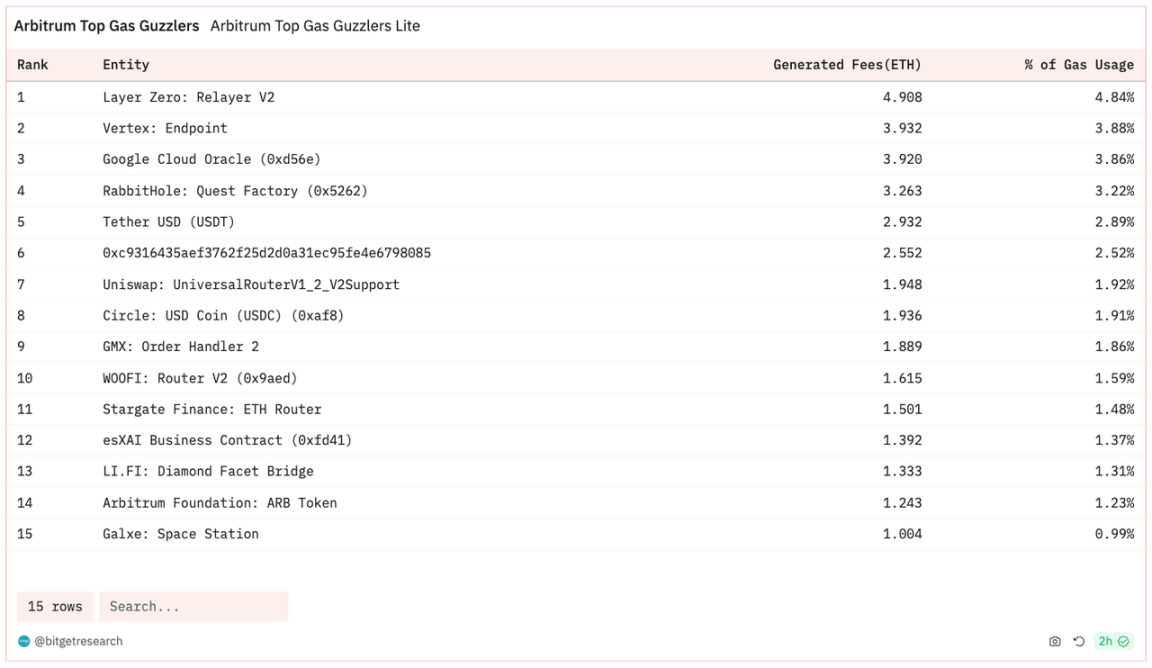Click the green verified checkmark icon
The image size is (1152, 668).
(x=1124, y=641)
